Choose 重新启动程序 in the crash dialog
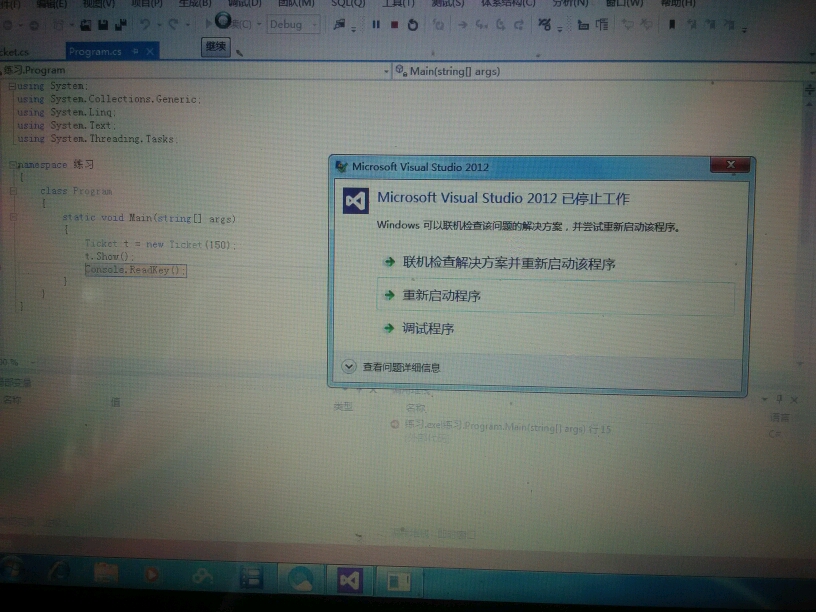Image resolution: width=816 pixels, height=612 pixels. tap(555, 296)
